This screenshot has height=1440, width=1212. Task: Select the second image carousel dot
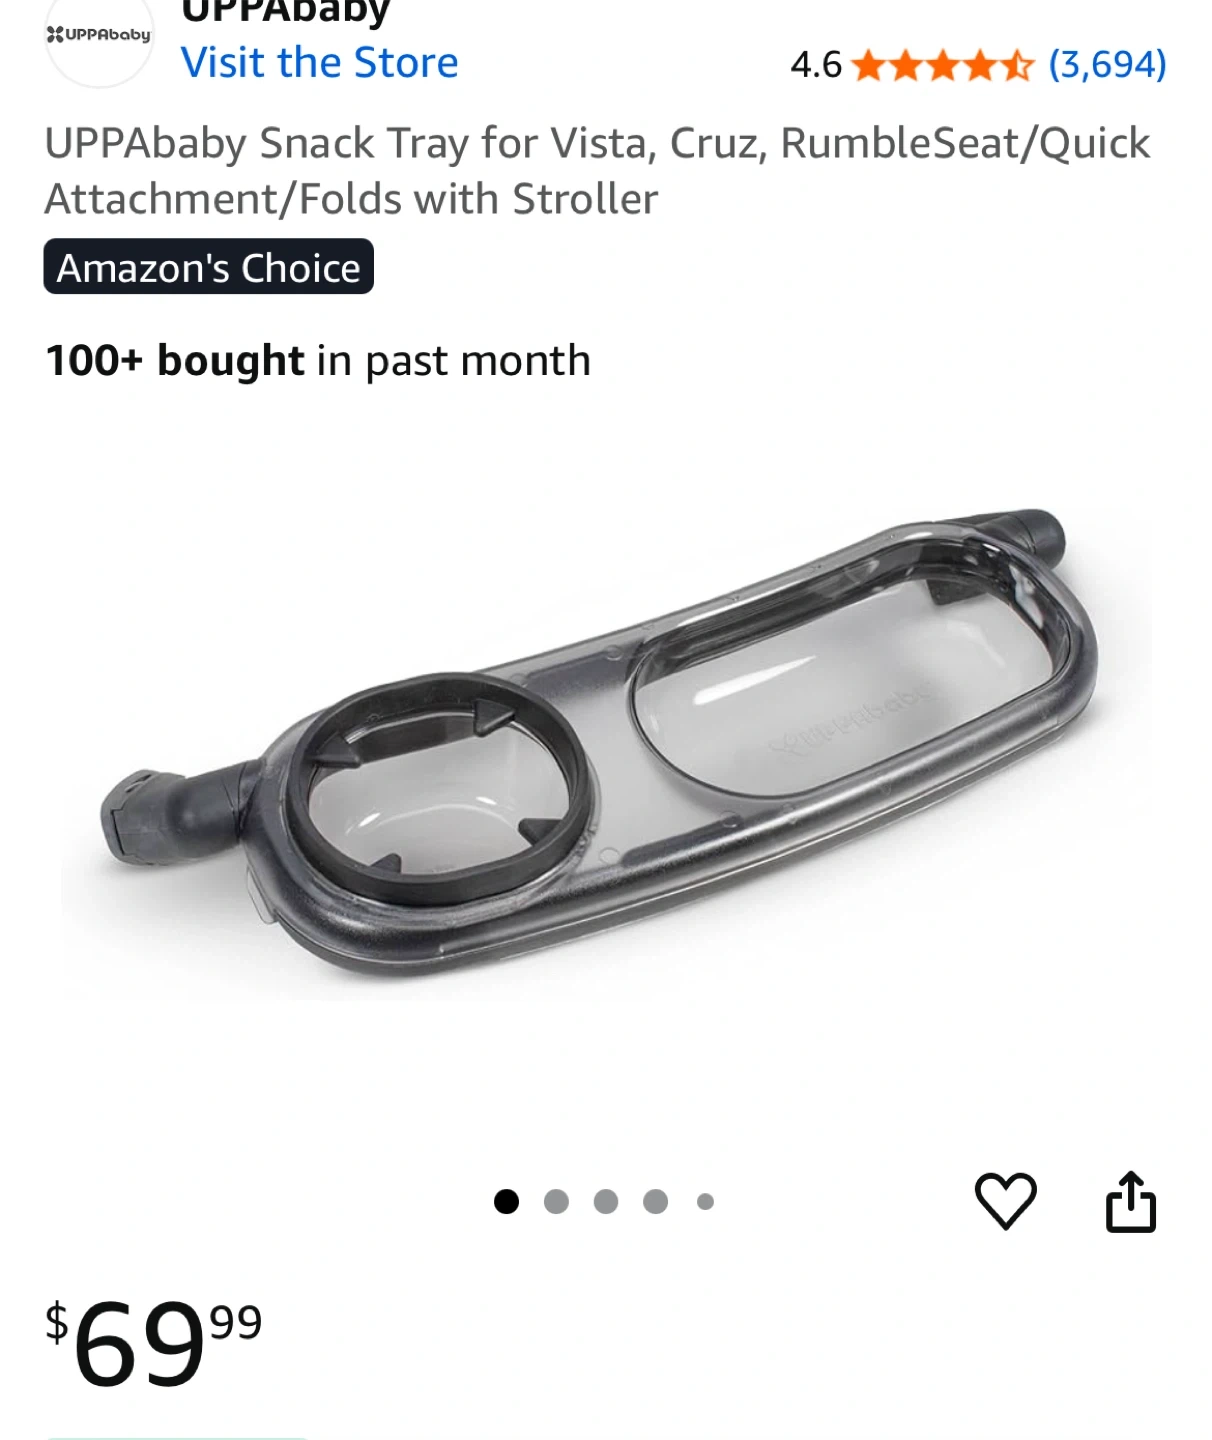[556, 1201]
